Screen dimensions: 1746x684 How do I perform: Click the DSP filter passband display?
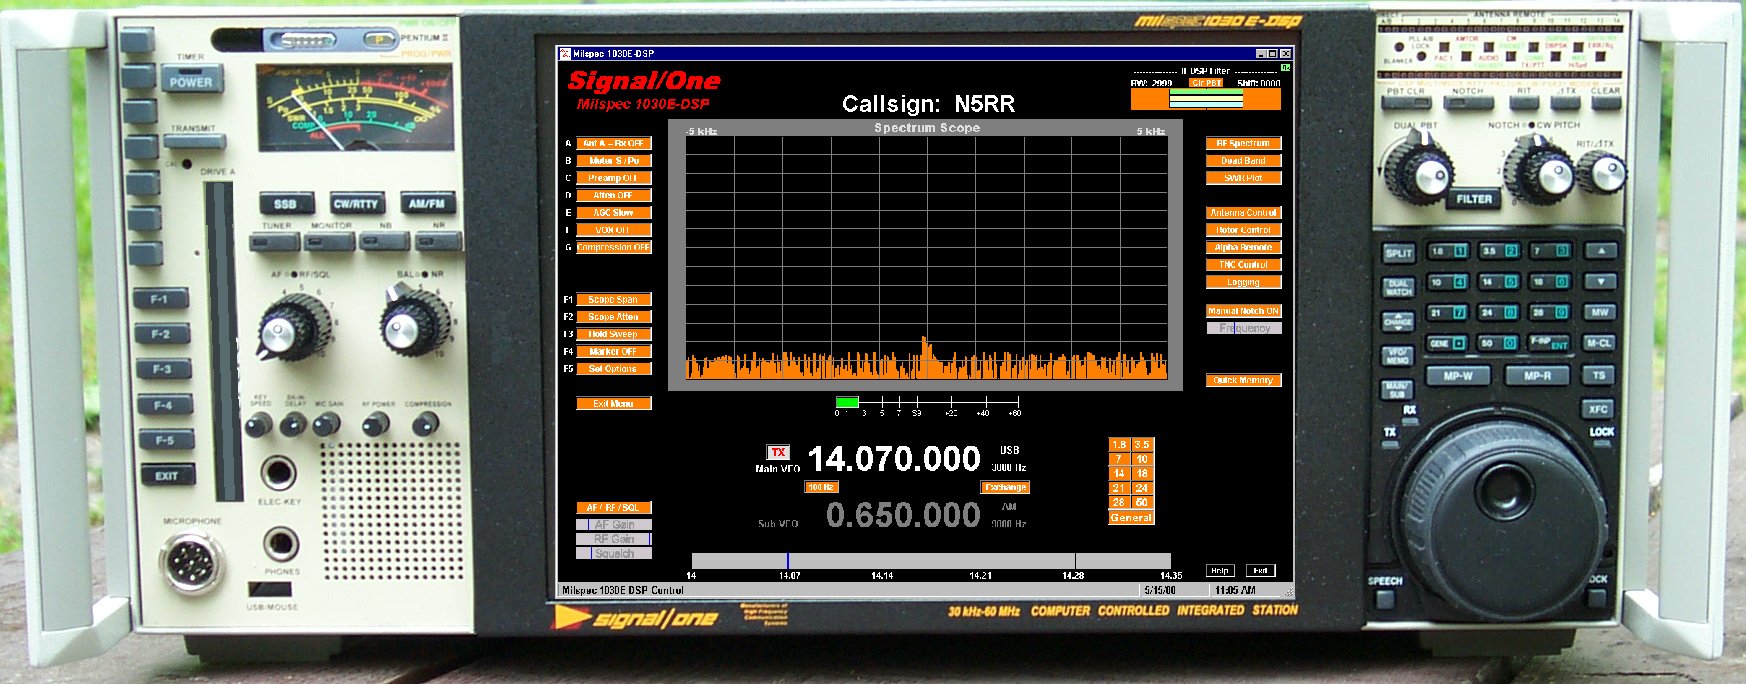(1206, 99)
